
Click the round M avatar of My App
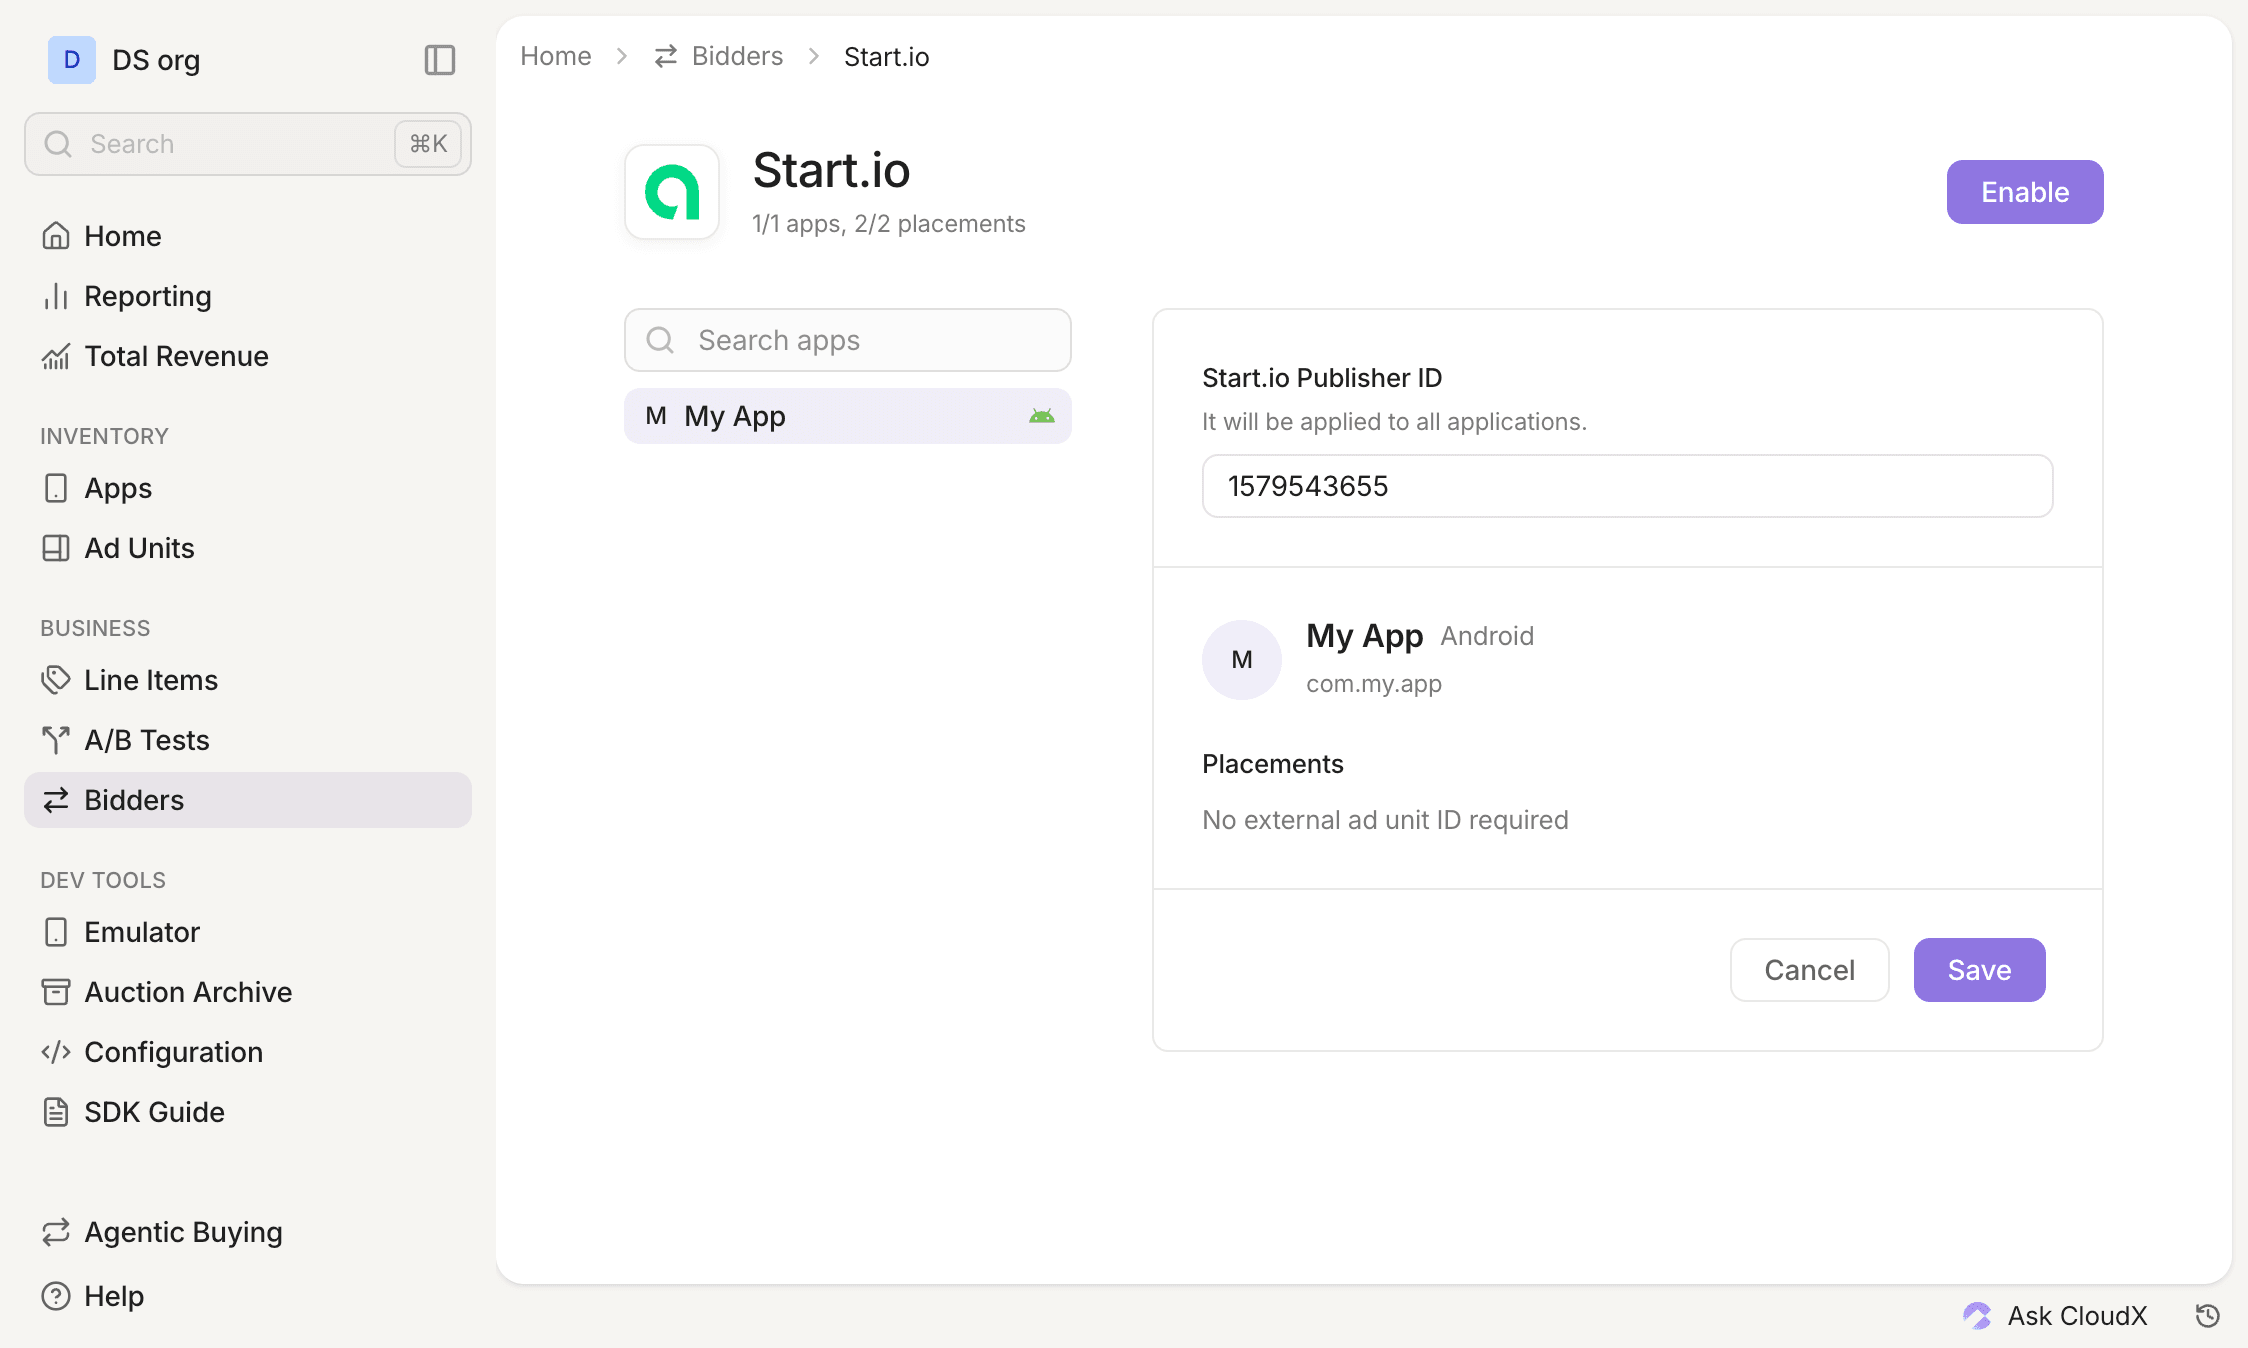pyautogui.click(x=1242, y=660)
